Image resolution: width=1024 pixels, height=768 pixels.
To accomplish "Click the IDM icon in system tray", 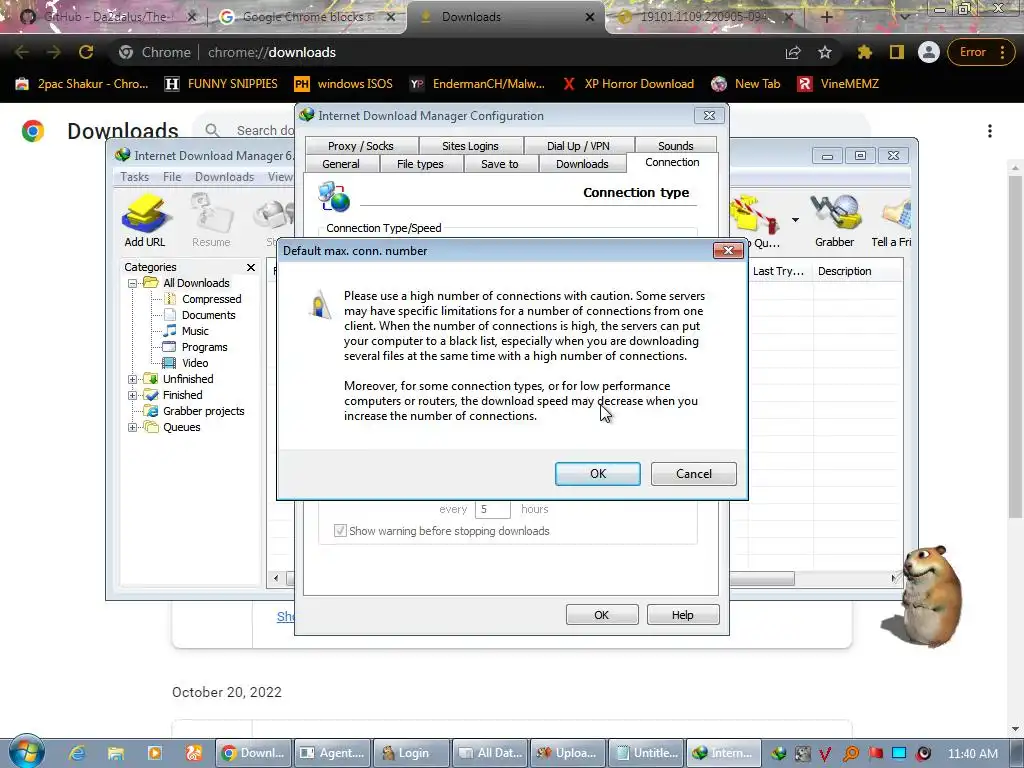I will pyautogui.click(x=778, y=753).
